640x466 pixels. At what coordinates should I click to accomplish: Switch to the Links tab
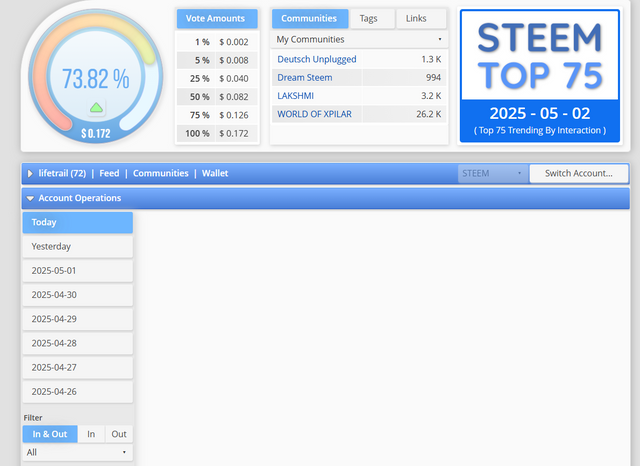(421, 19)
